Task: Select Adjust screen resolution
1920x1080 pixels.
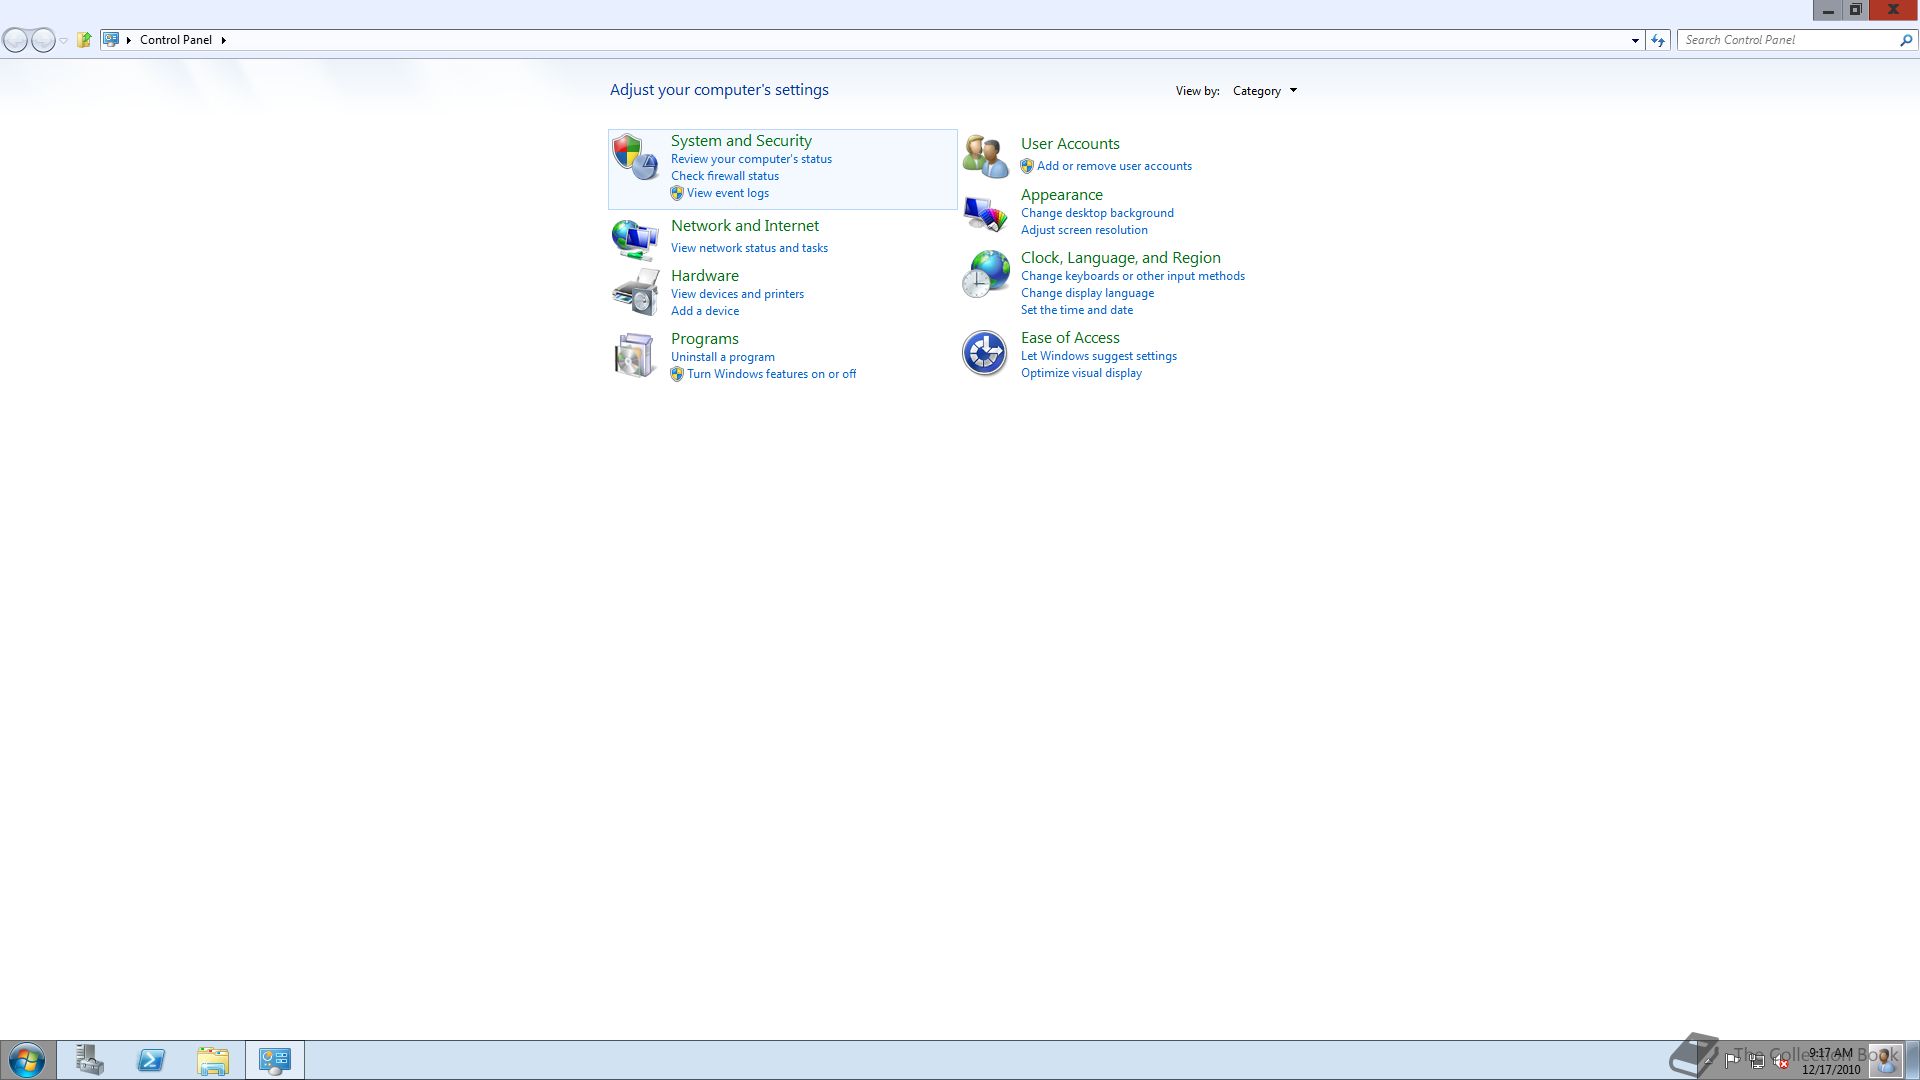Action: (1084, 230)
